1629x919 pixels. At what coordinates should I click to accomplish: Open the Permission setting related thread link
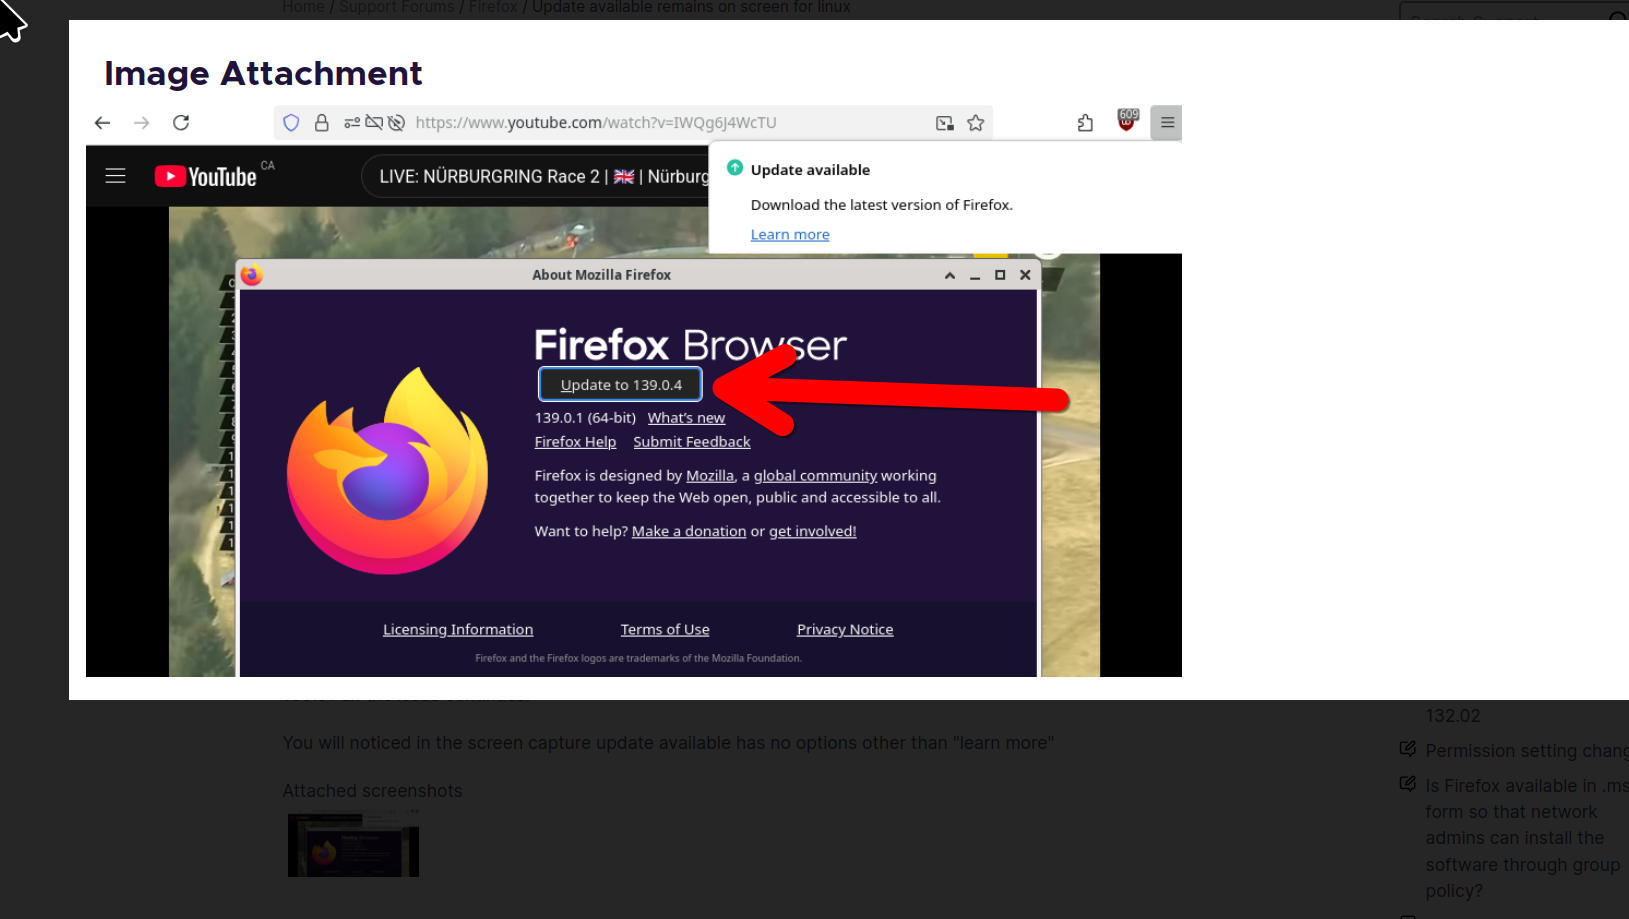(x=1526, y=751)
